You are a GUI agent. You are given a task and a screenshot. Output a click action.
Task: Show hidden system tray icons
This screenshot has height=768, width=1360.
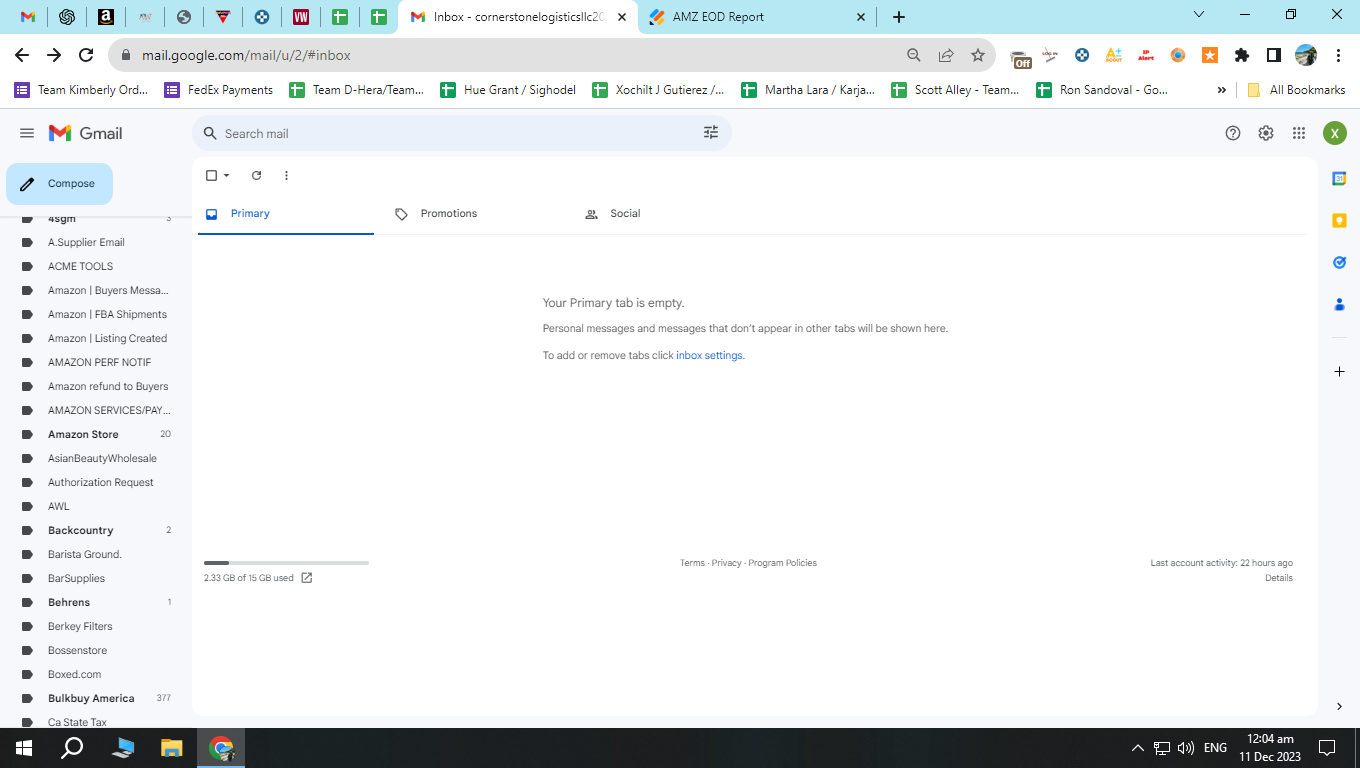point(1137,748)
